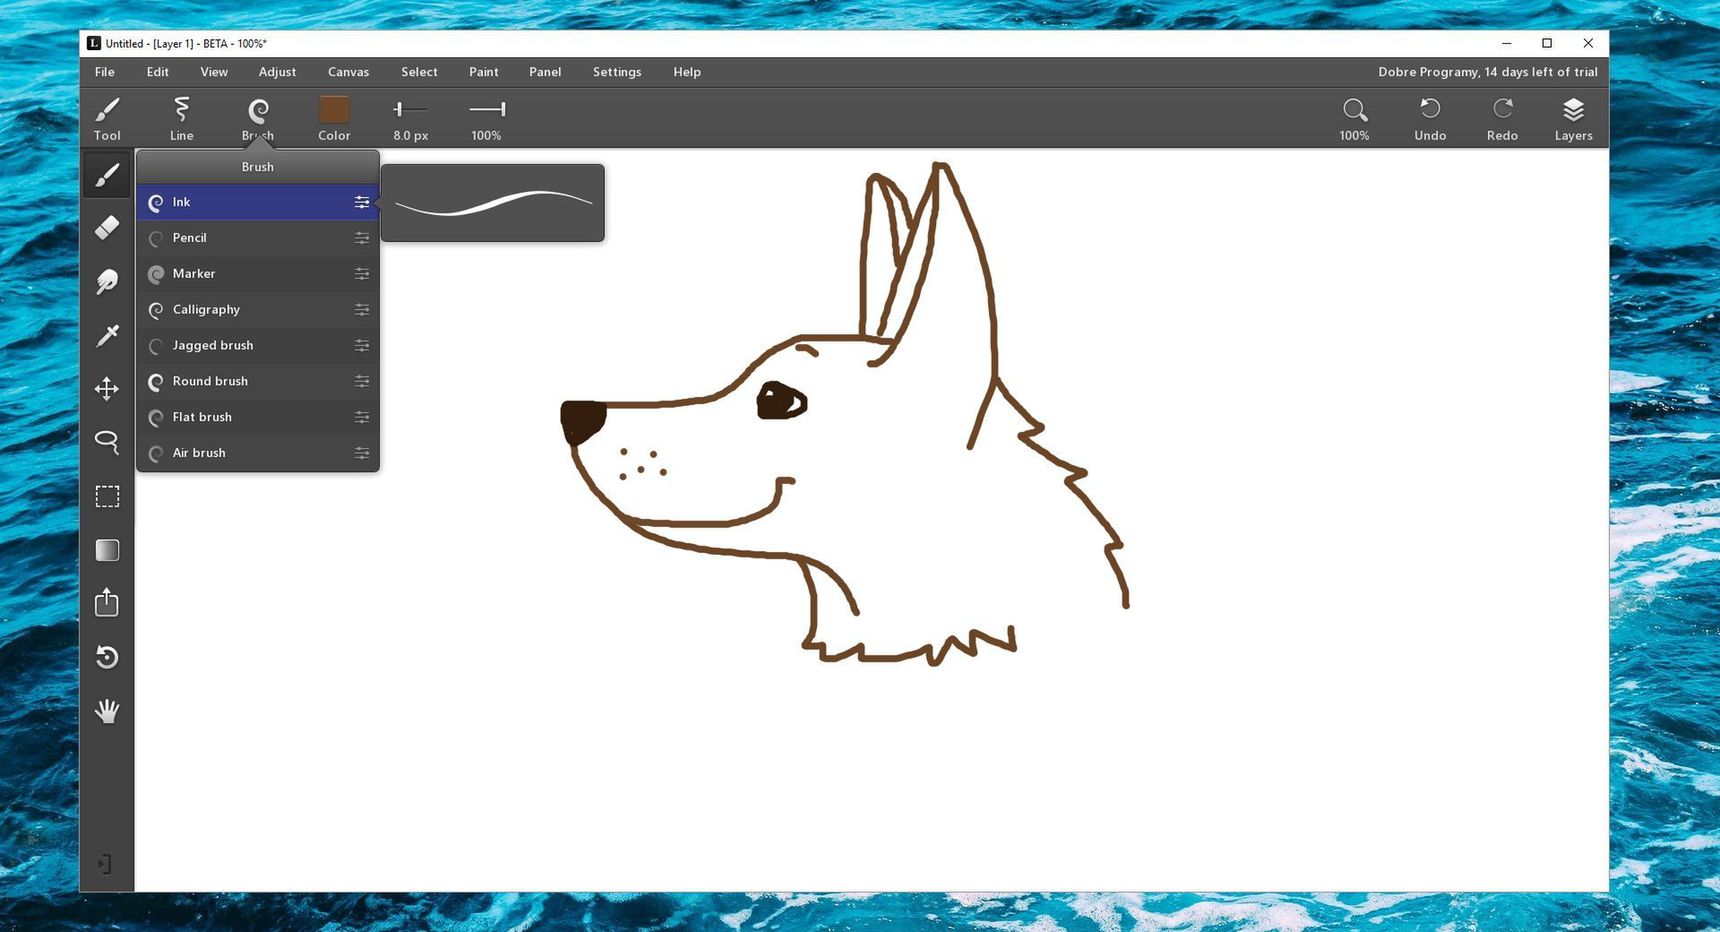Click the Redo button
The width and height of the screenshot is (1720, 932).
tap(1502, 118)
